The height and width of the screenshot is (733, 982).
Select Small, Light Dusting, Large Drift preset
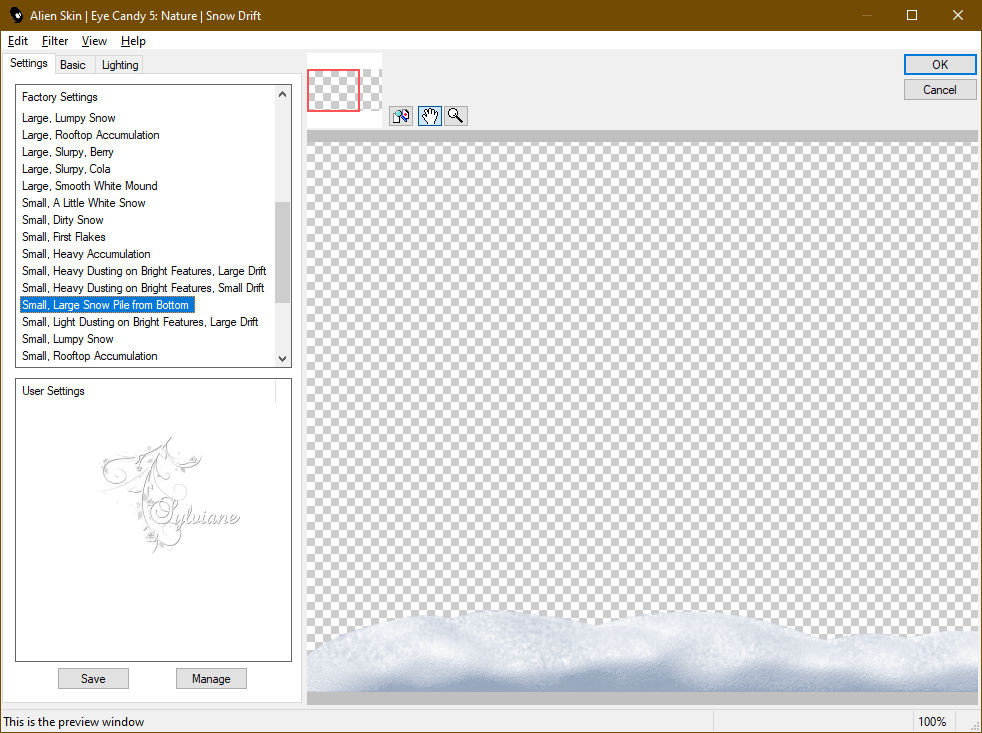[140, 321]
